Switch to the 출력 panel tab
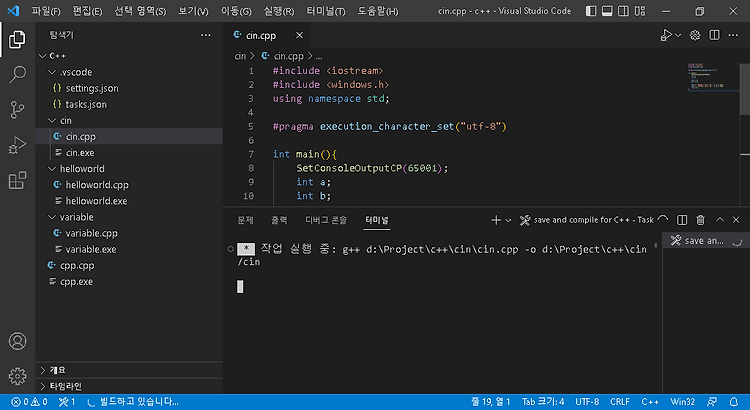The height and width of the screenshot is (410, 750). pos(279,220)
